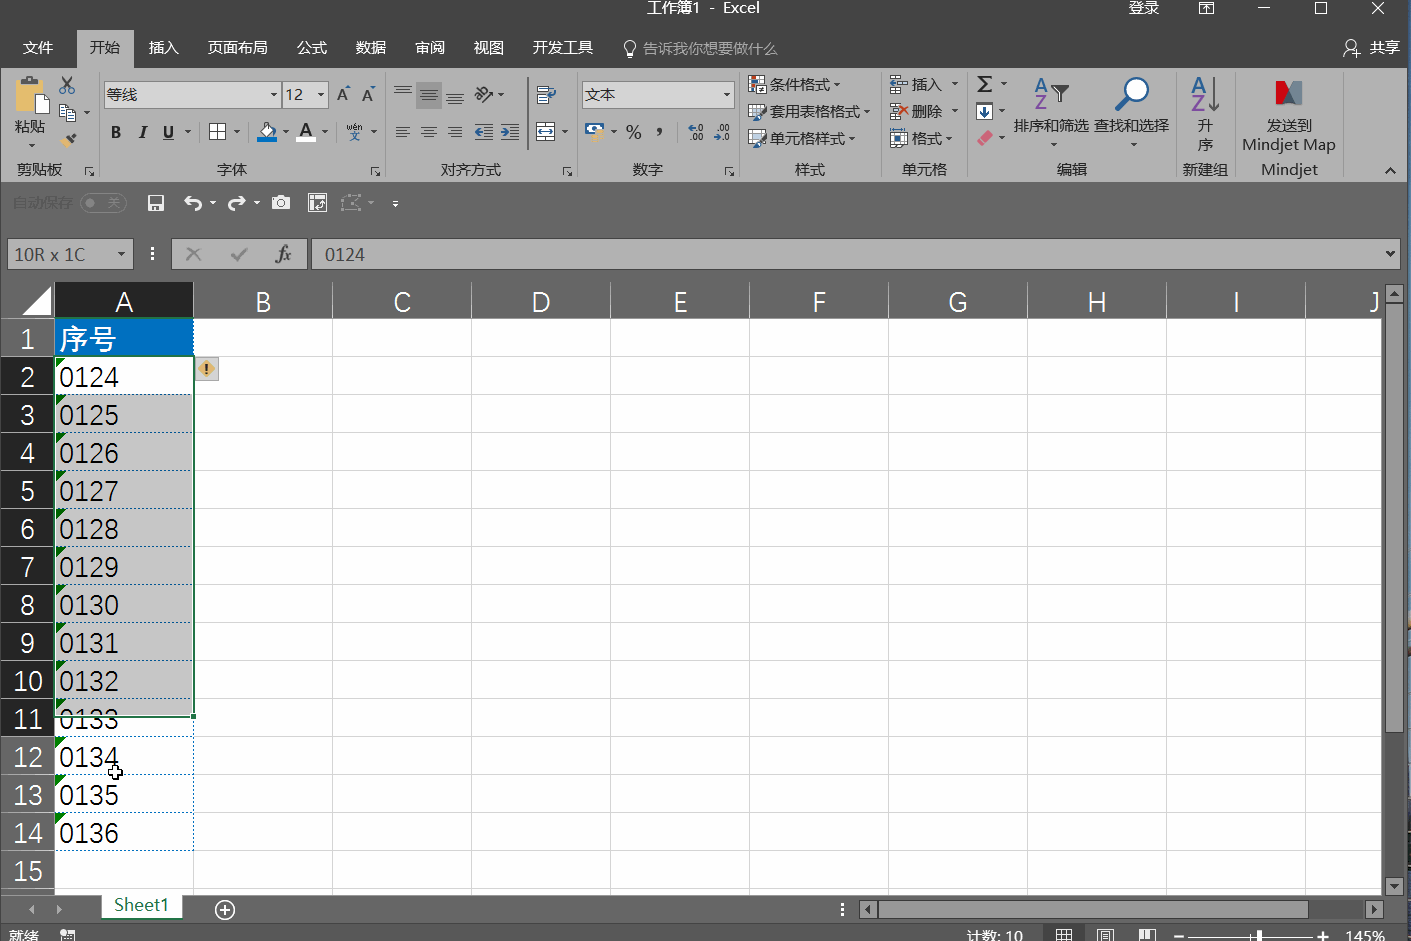Click the AutoSum sigma icon
Screen dimensions: 1411x941
click(x=985, y=85)
